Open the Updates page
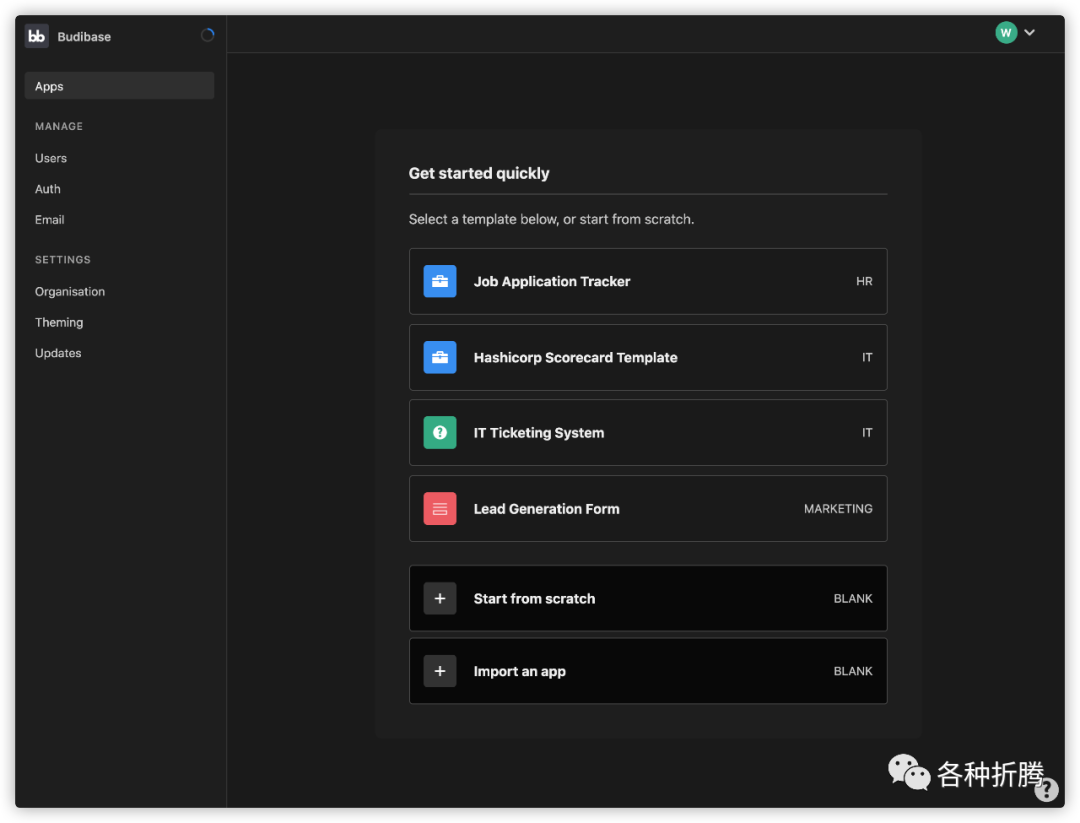 click(58, 353)
